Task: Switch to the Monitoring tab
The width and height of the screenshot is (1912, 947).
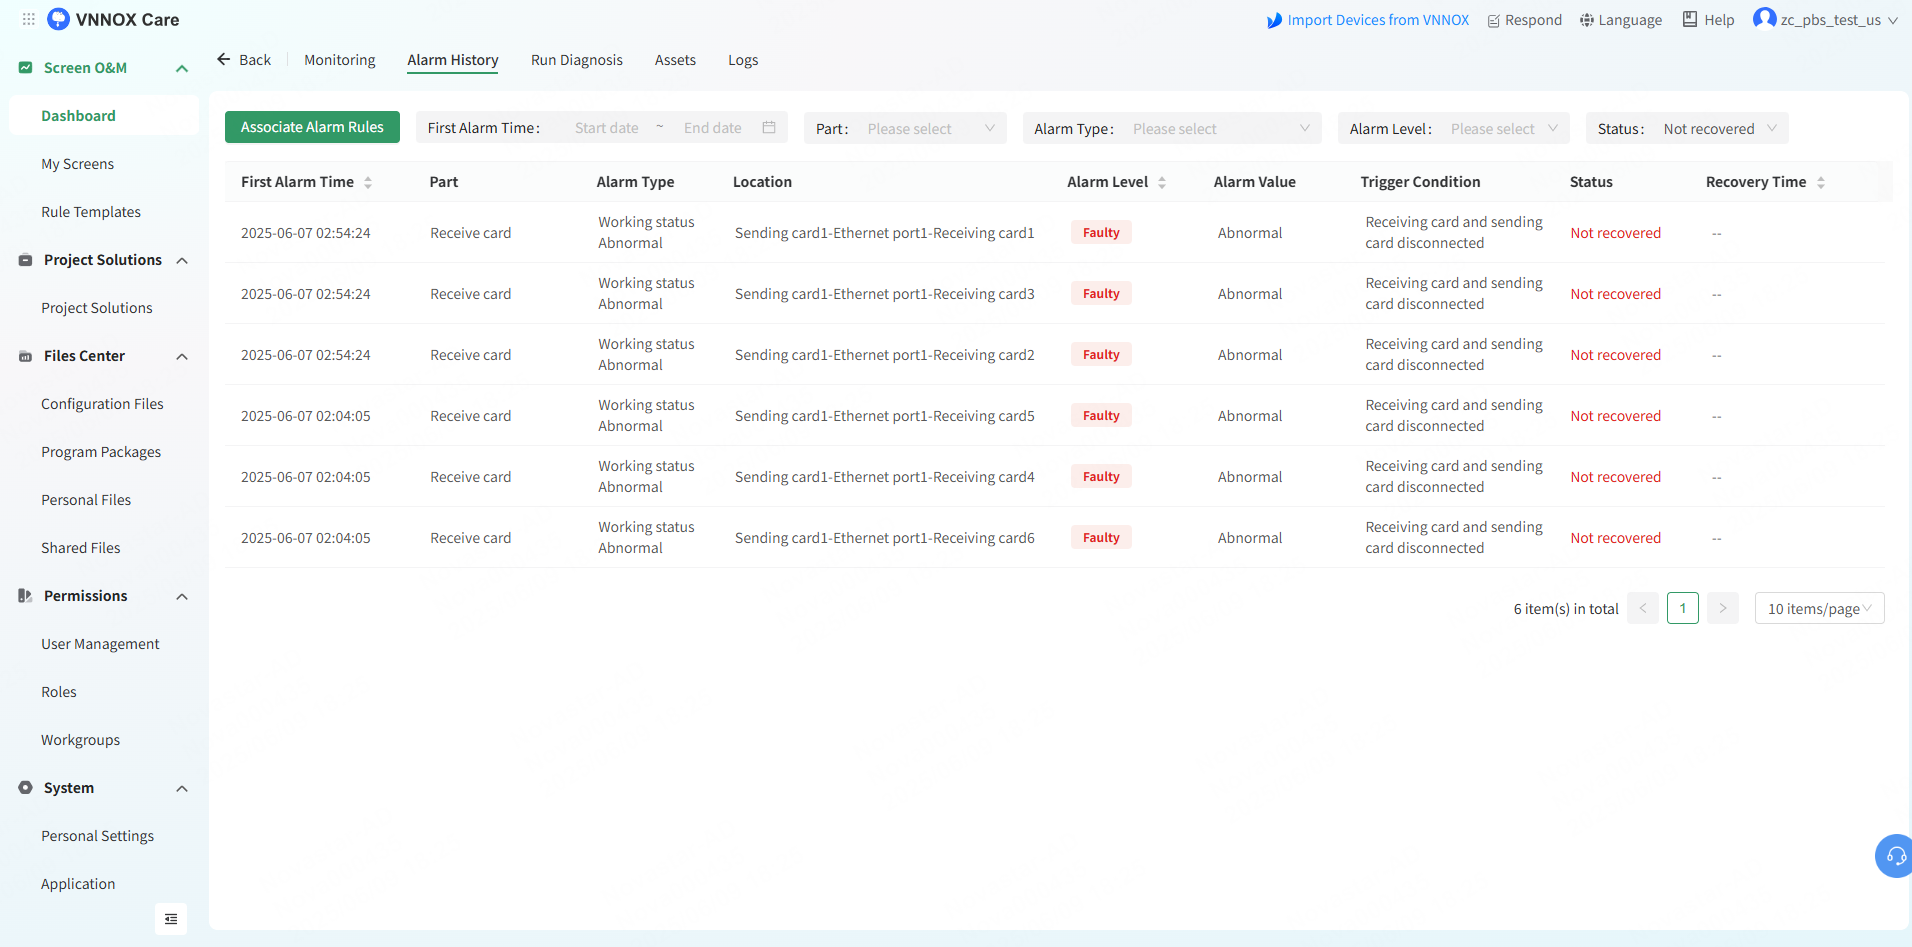Action: click(340, 60)
